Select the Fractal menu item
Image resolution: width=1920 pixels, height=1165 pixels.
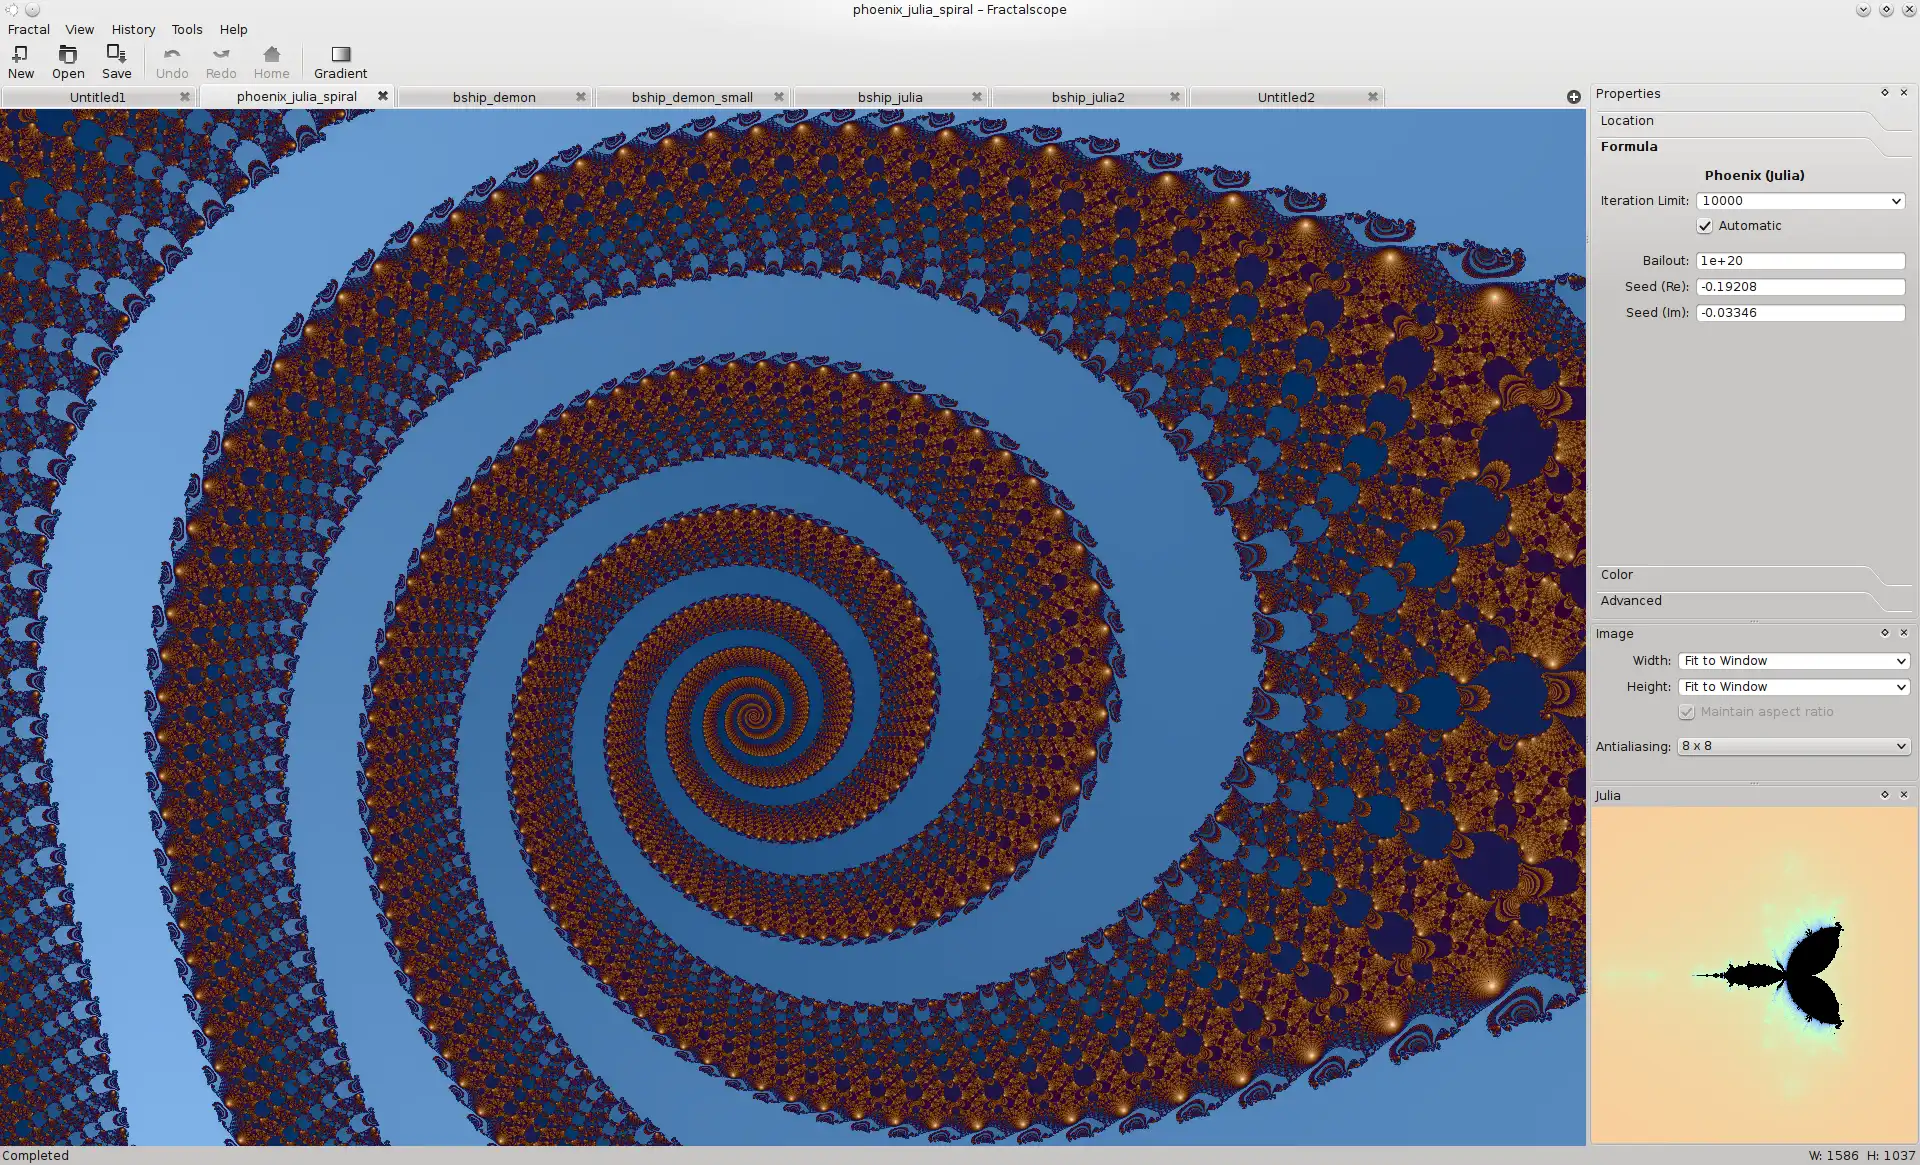(x=26, y=29)
